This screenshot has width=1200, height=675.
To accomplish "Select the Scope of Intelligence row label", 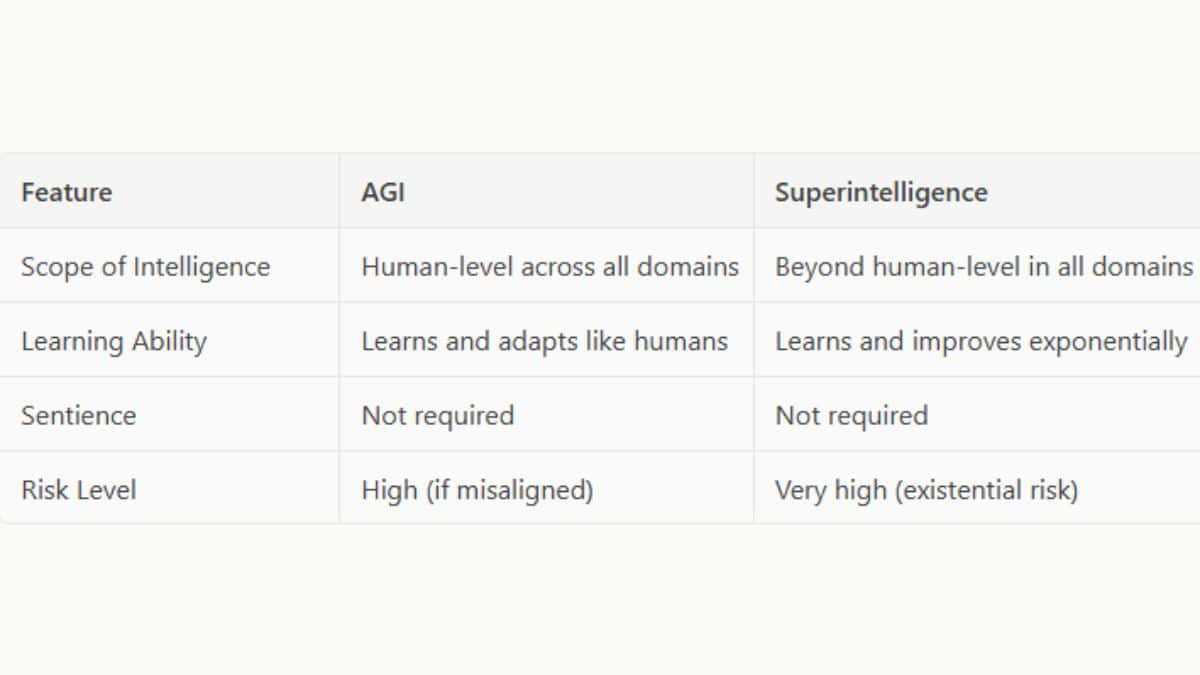I will (x=145, y=267).
